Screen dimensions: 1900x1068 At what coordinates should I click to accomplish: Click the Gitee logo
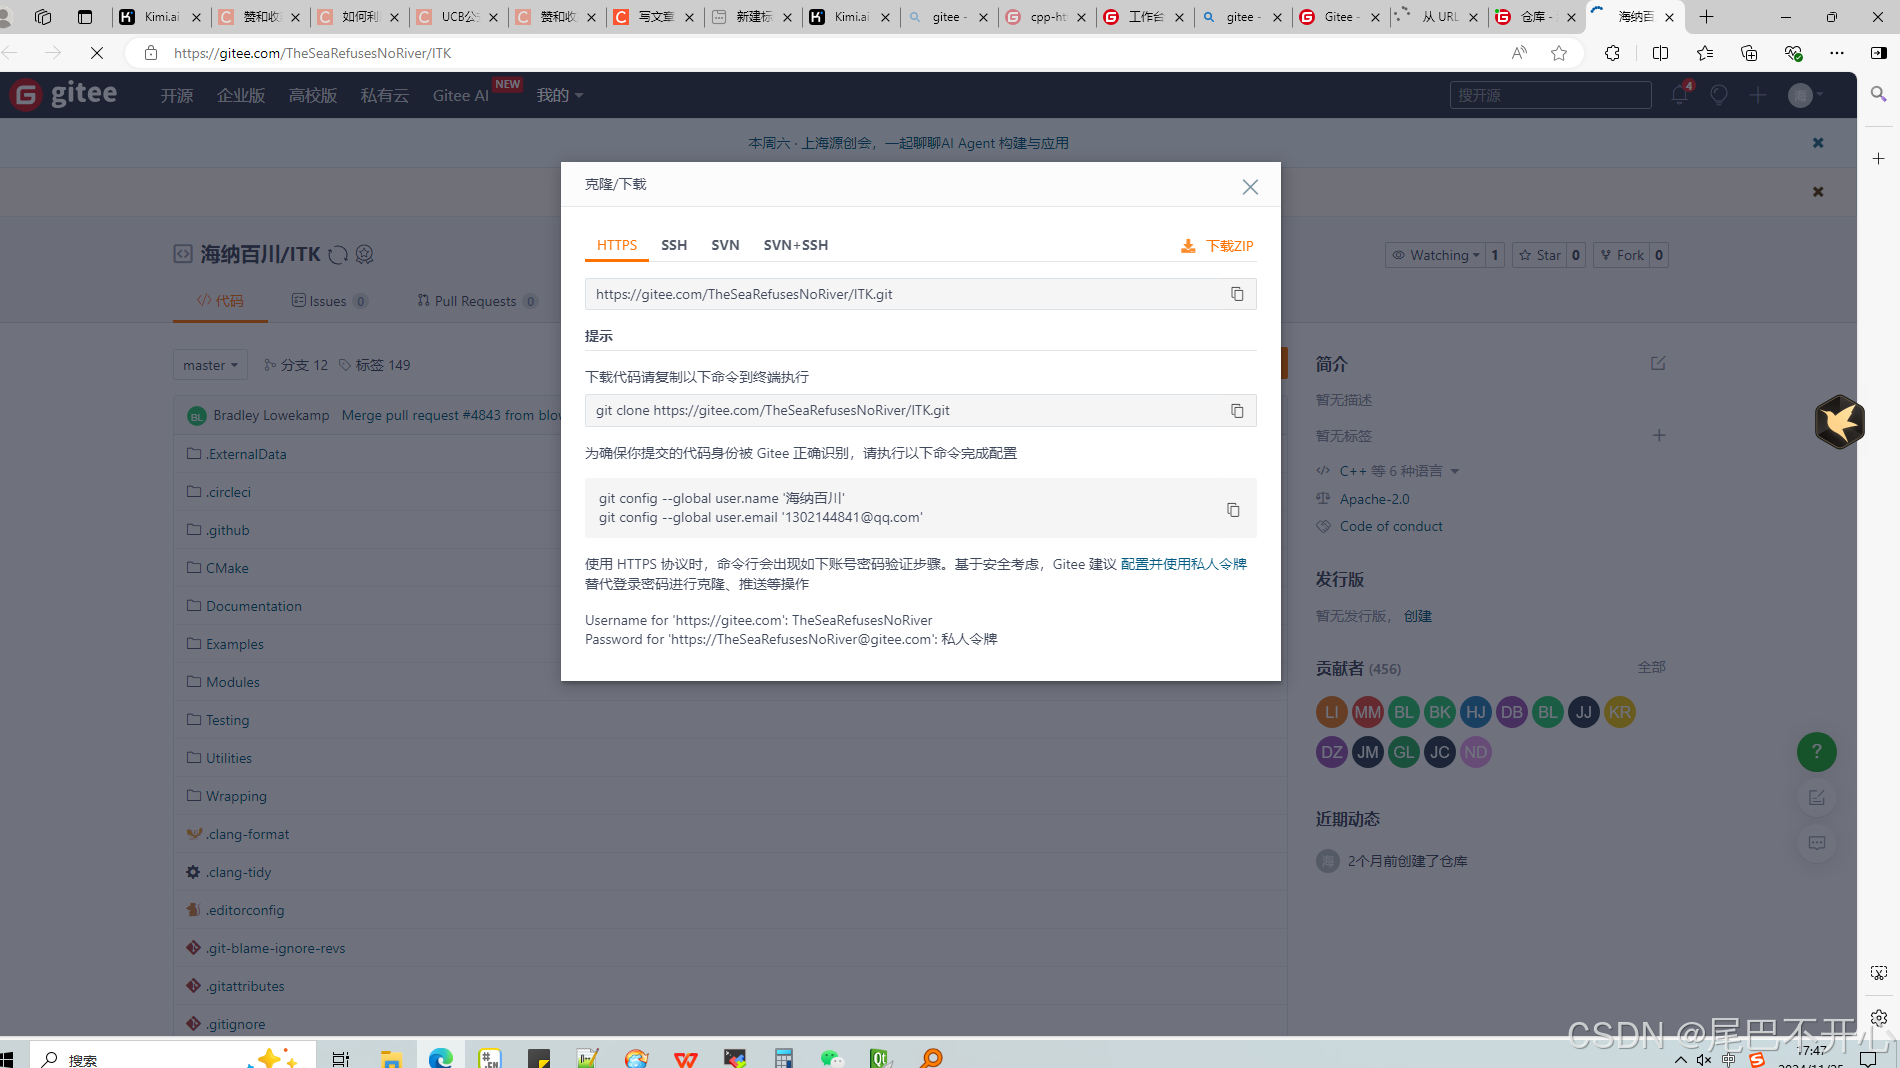[x=64, y=94]
